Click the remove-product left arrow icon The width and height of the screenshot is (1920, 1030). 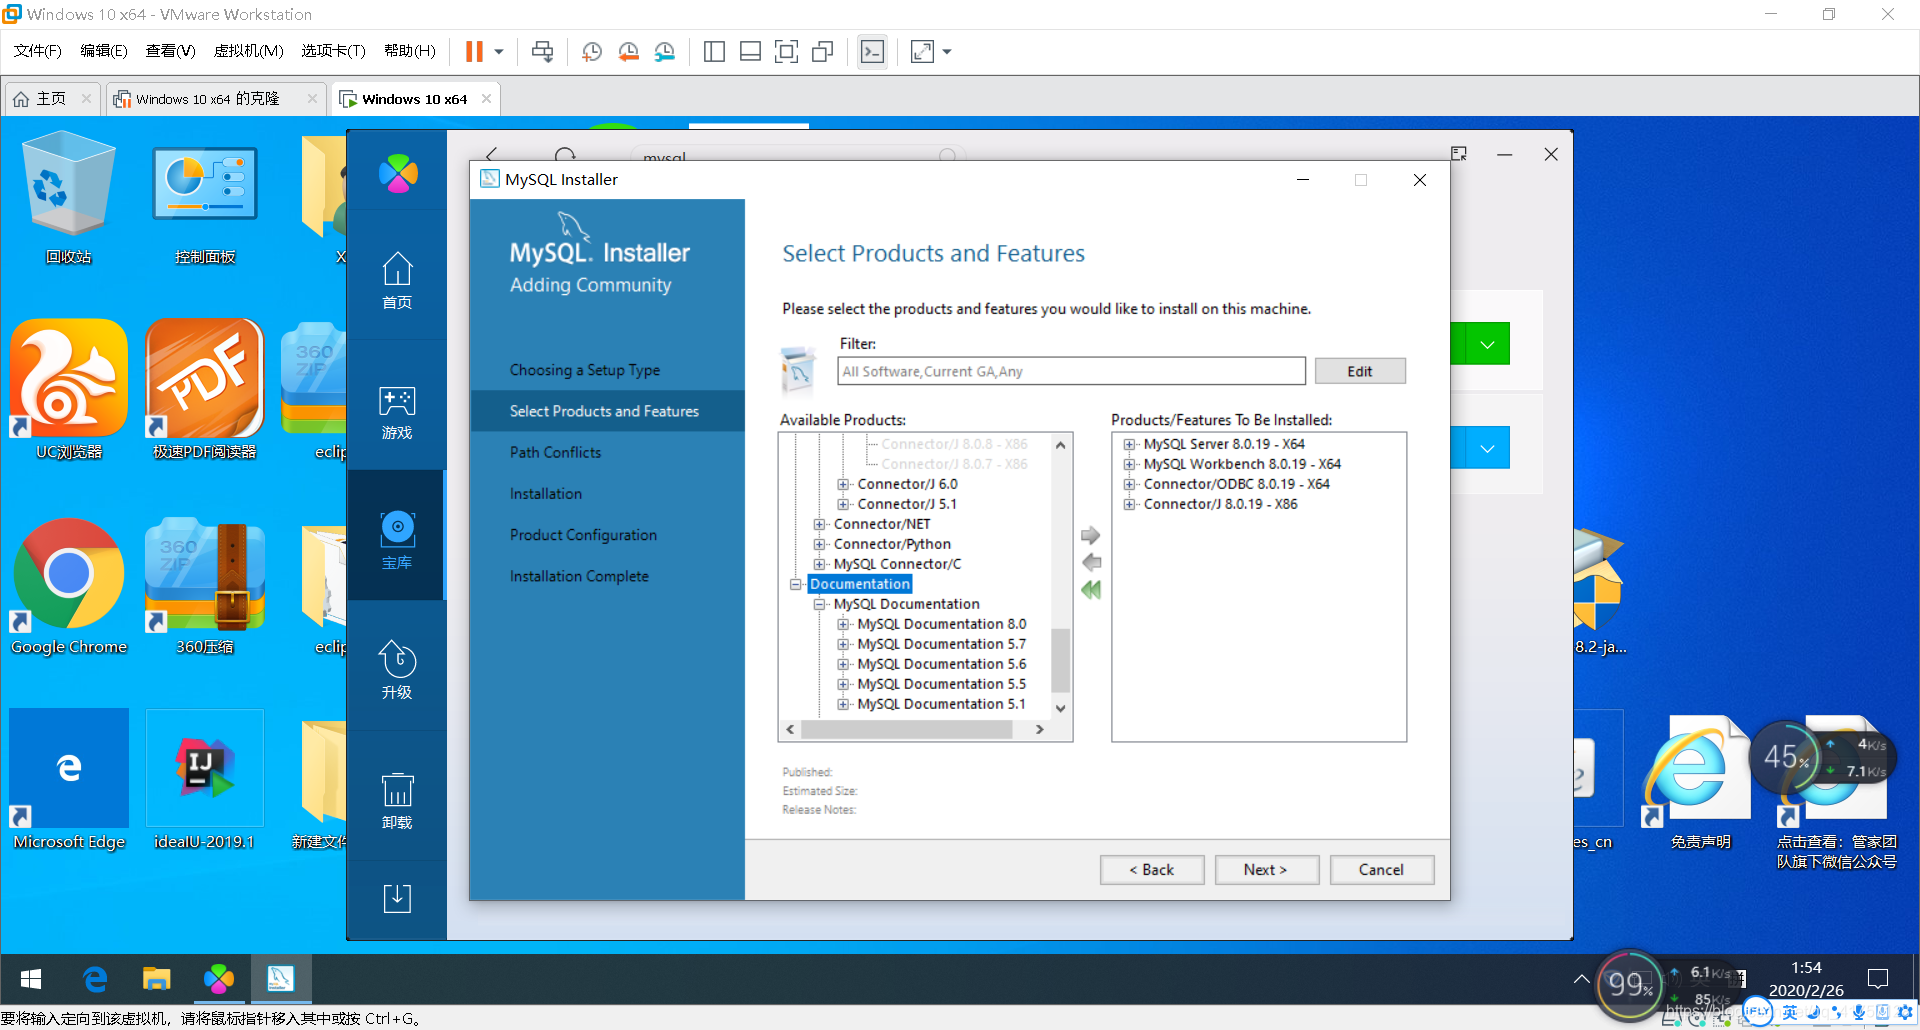tap(1091, 562)
